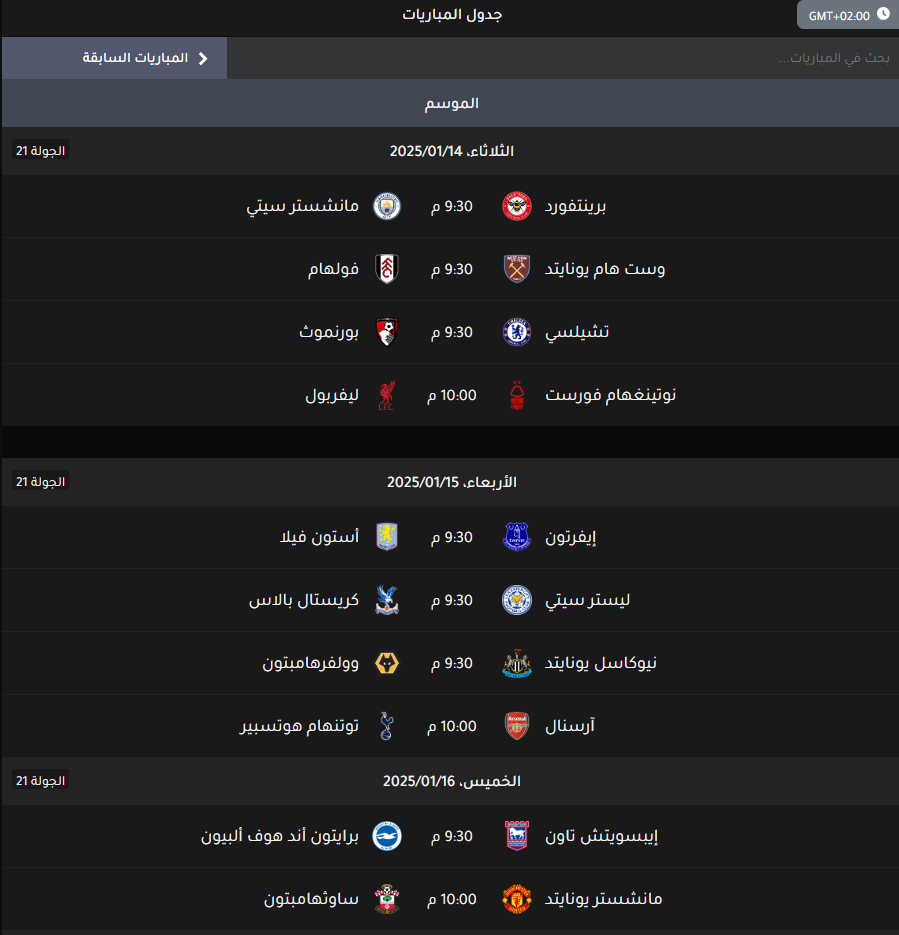Click the Chelsea club crest
Screen dimensions: 899x935
[x=516, y=332]
